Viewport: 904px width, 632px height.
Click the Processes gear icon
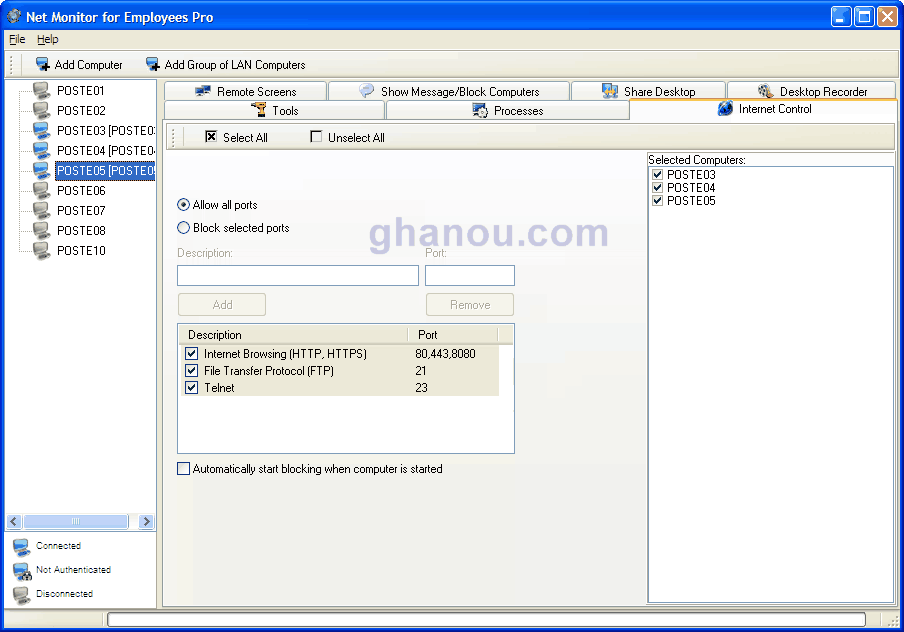click(x=480, y=110)
